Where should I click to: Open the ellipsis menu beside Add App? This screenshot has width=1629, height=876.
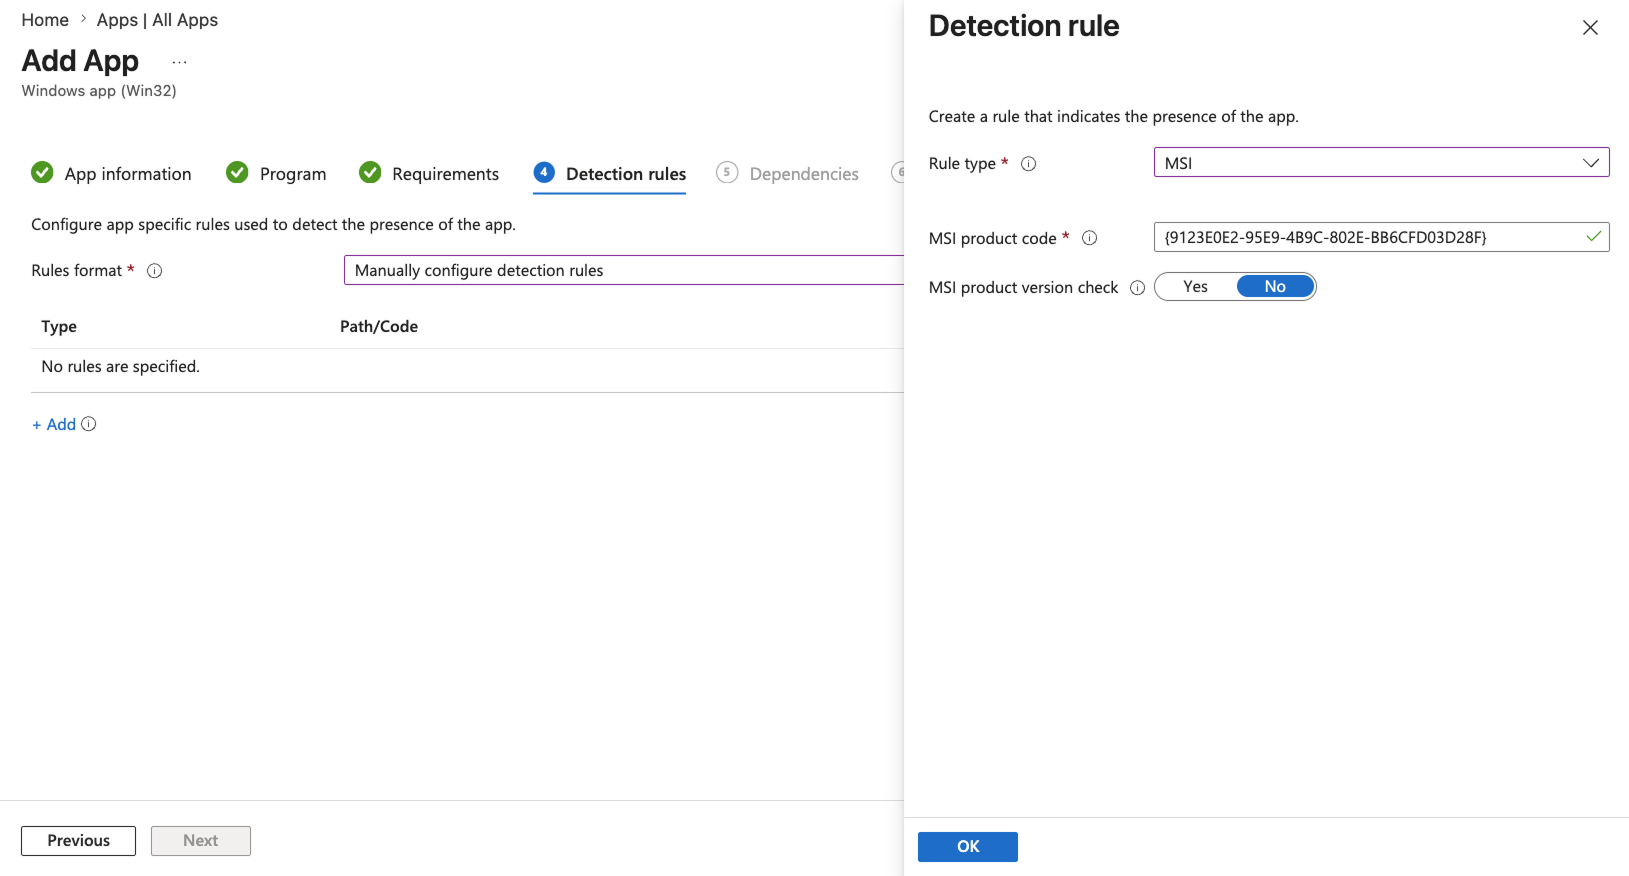[x=180, y=62]
